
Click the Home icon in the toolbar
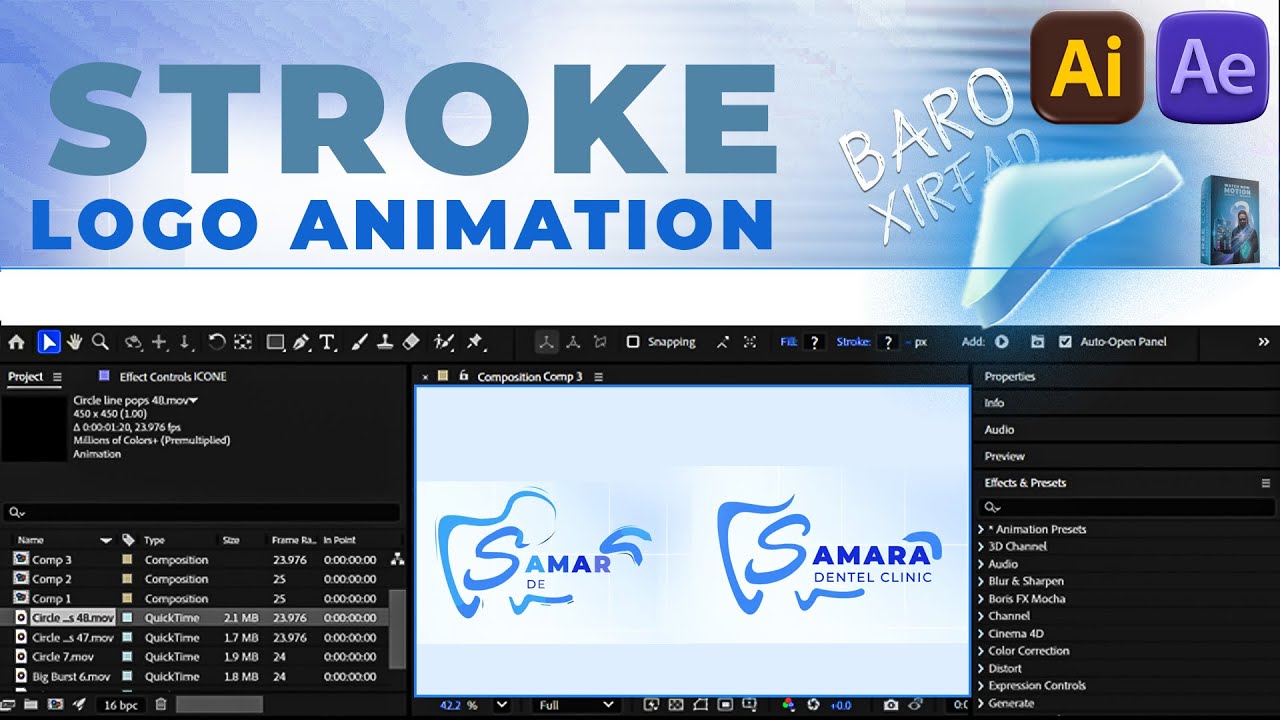[16, 342]
